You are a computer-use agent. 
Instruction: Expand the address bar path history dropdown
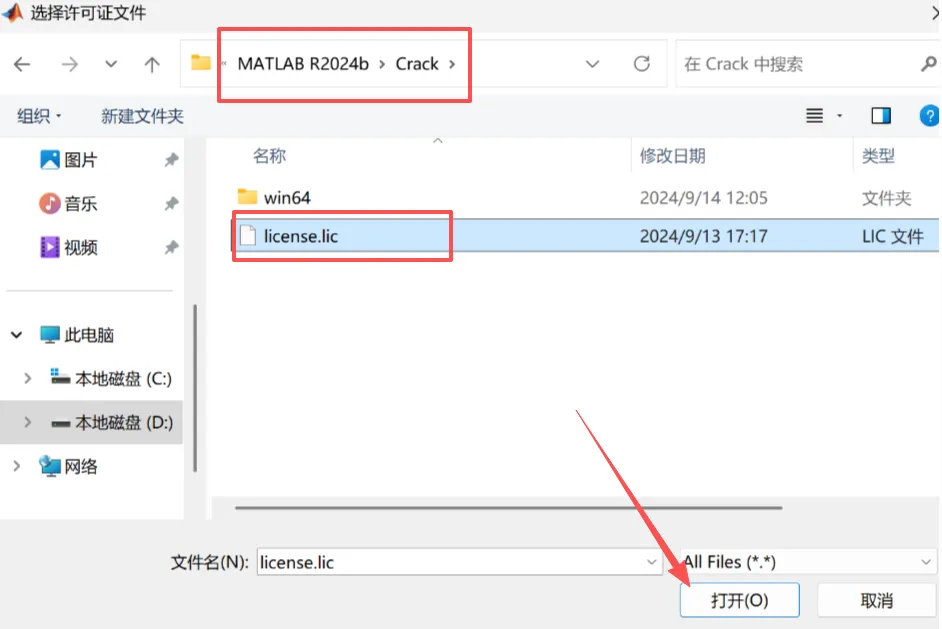pos(592,64)
